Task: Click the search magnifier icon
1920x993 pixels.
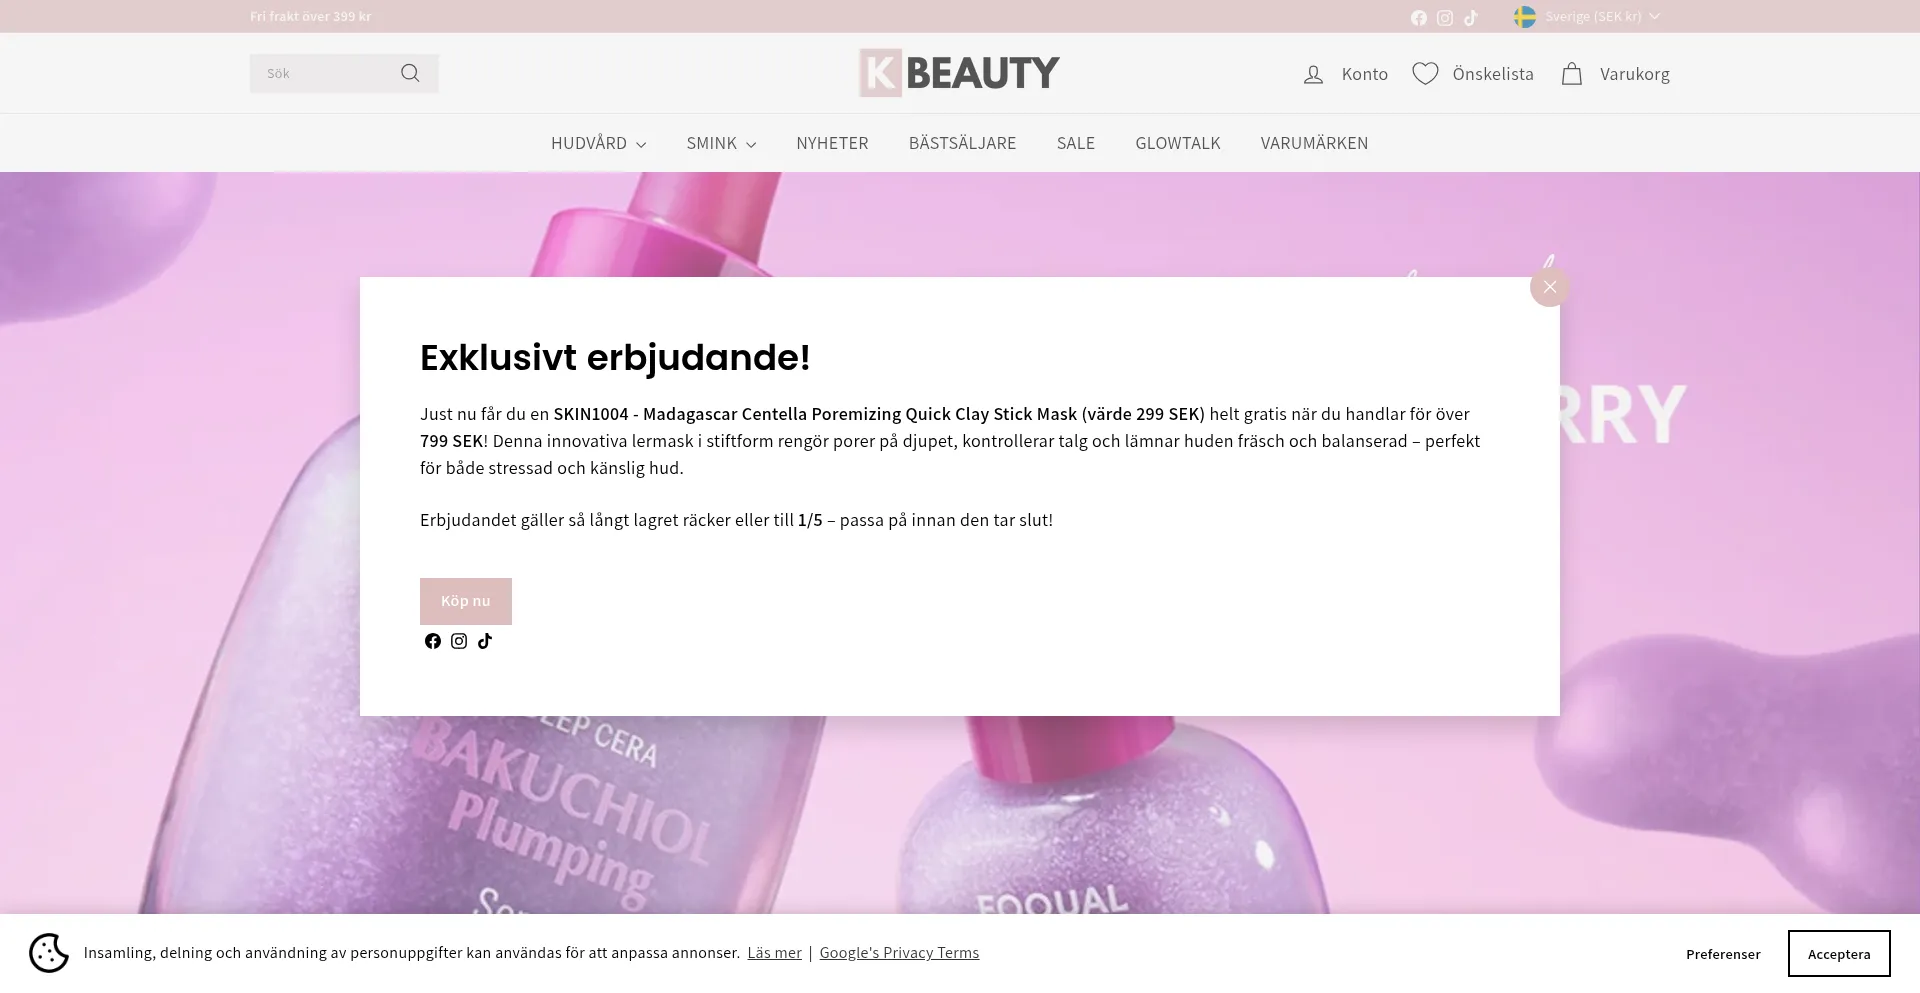Action: click(x=410, y=73)
